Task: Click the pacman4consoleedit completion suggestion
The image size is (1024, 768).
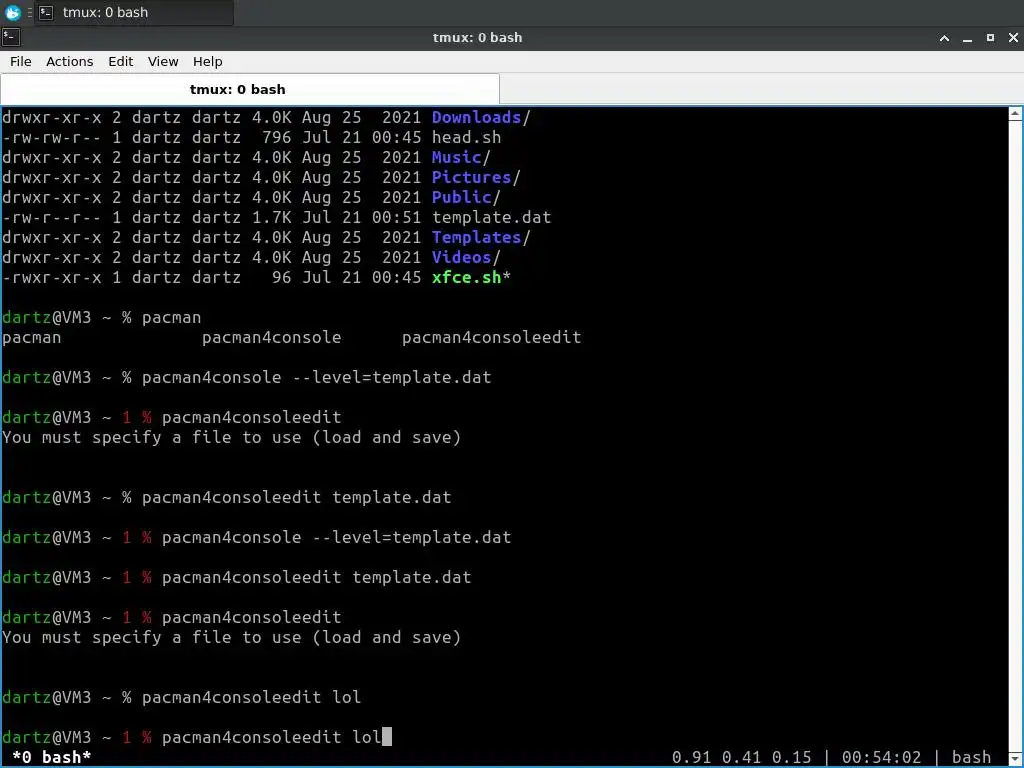Action: click(x=491, y=338)
